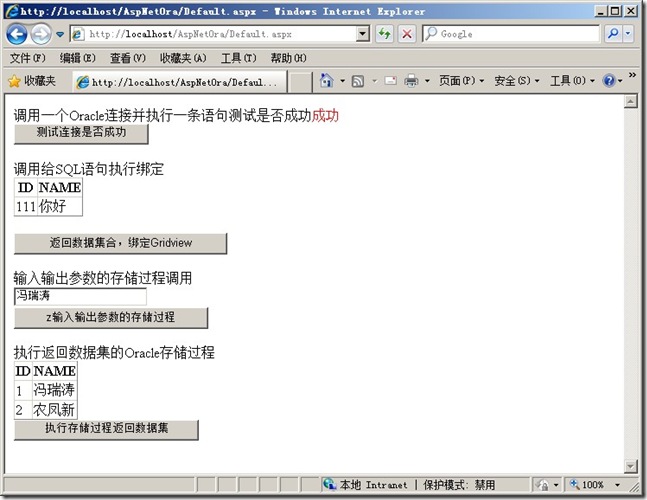Click the status bar privacy/security icon
The width and height of the screenshot is (647, 500).
tap(542, 485)
